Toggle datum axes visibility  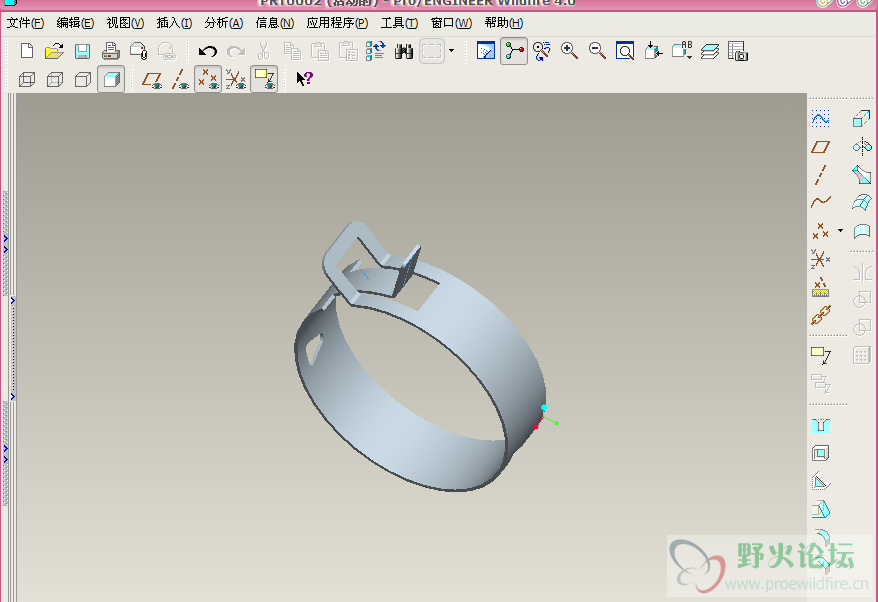180,80
